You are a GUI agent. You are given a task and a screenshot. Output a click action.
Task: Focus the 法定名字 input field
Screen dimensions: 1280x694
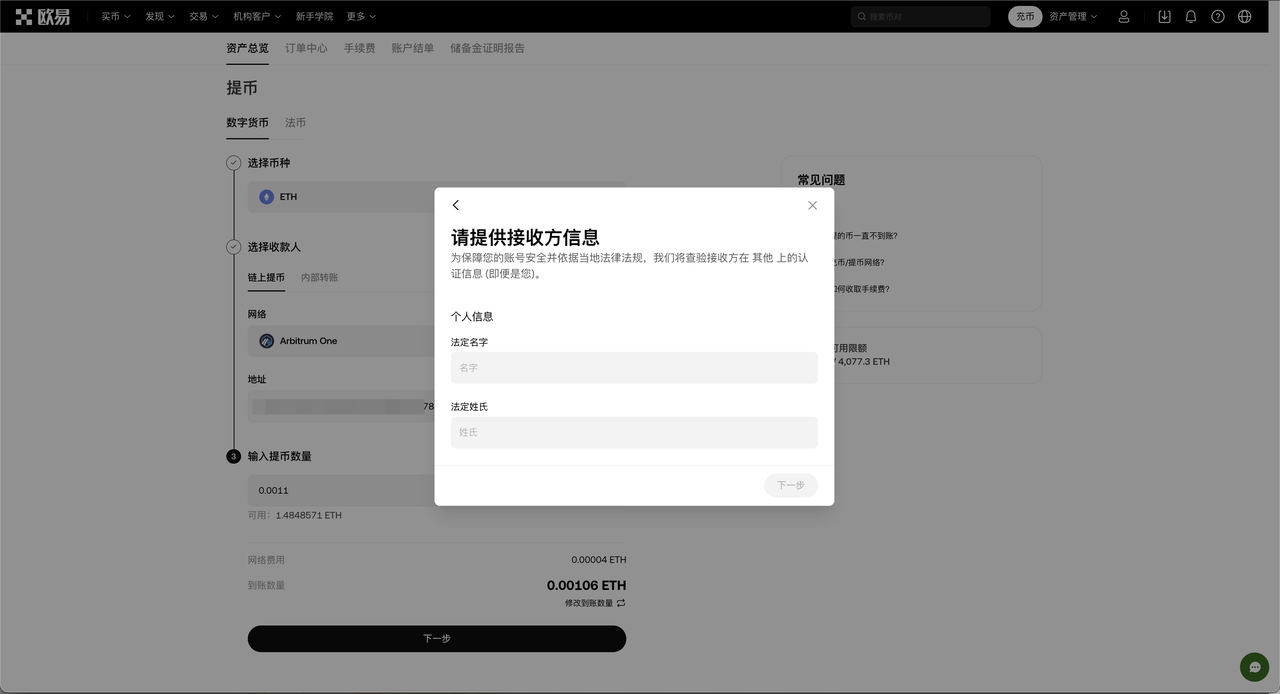634,368
